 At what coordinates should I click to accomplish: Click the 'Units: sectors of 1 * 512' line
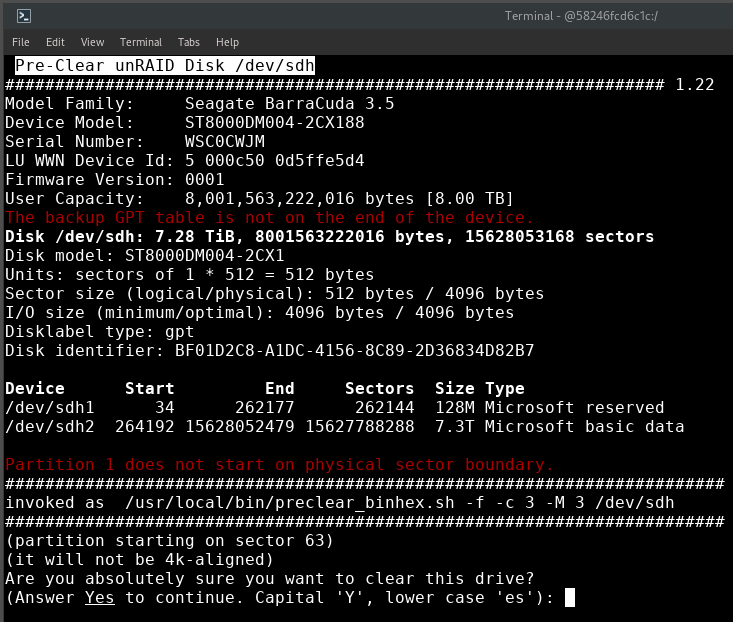189,275
